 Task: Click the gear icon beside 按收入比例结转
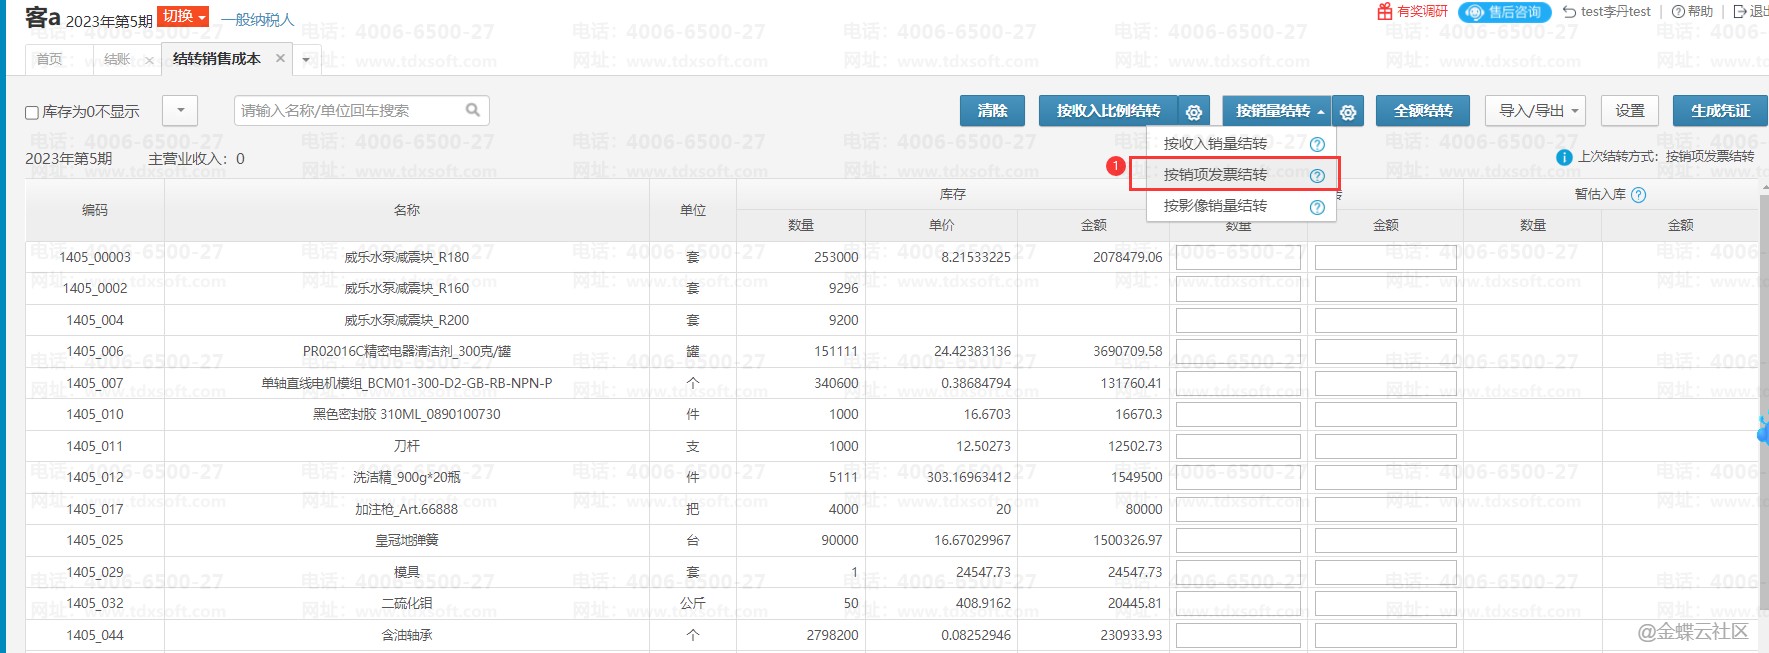point(1193,112)
